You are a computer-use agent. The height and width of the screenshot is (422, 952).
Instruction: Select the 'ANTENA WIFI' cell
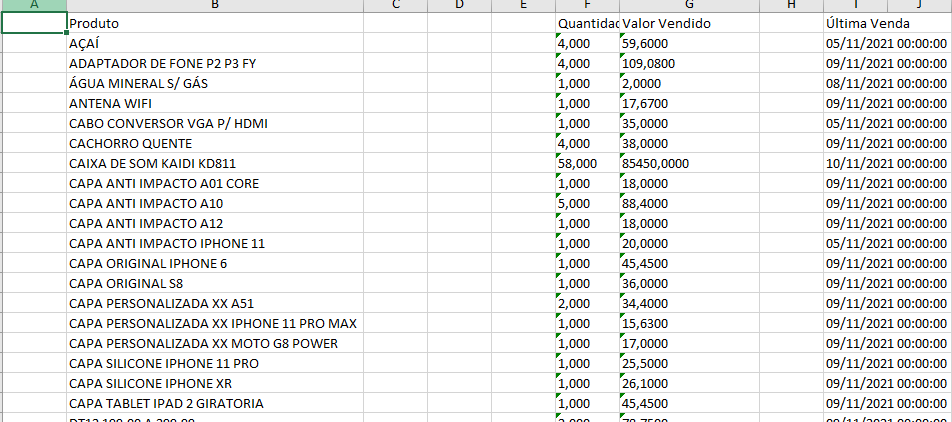[216, 103]
